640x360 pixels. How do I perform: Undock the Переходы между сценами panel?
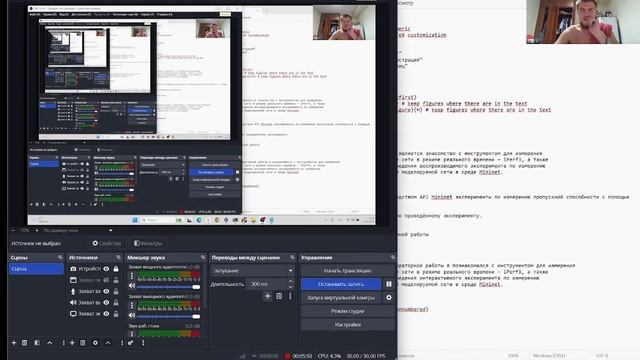pyautogui.click(x=292, y=258)
